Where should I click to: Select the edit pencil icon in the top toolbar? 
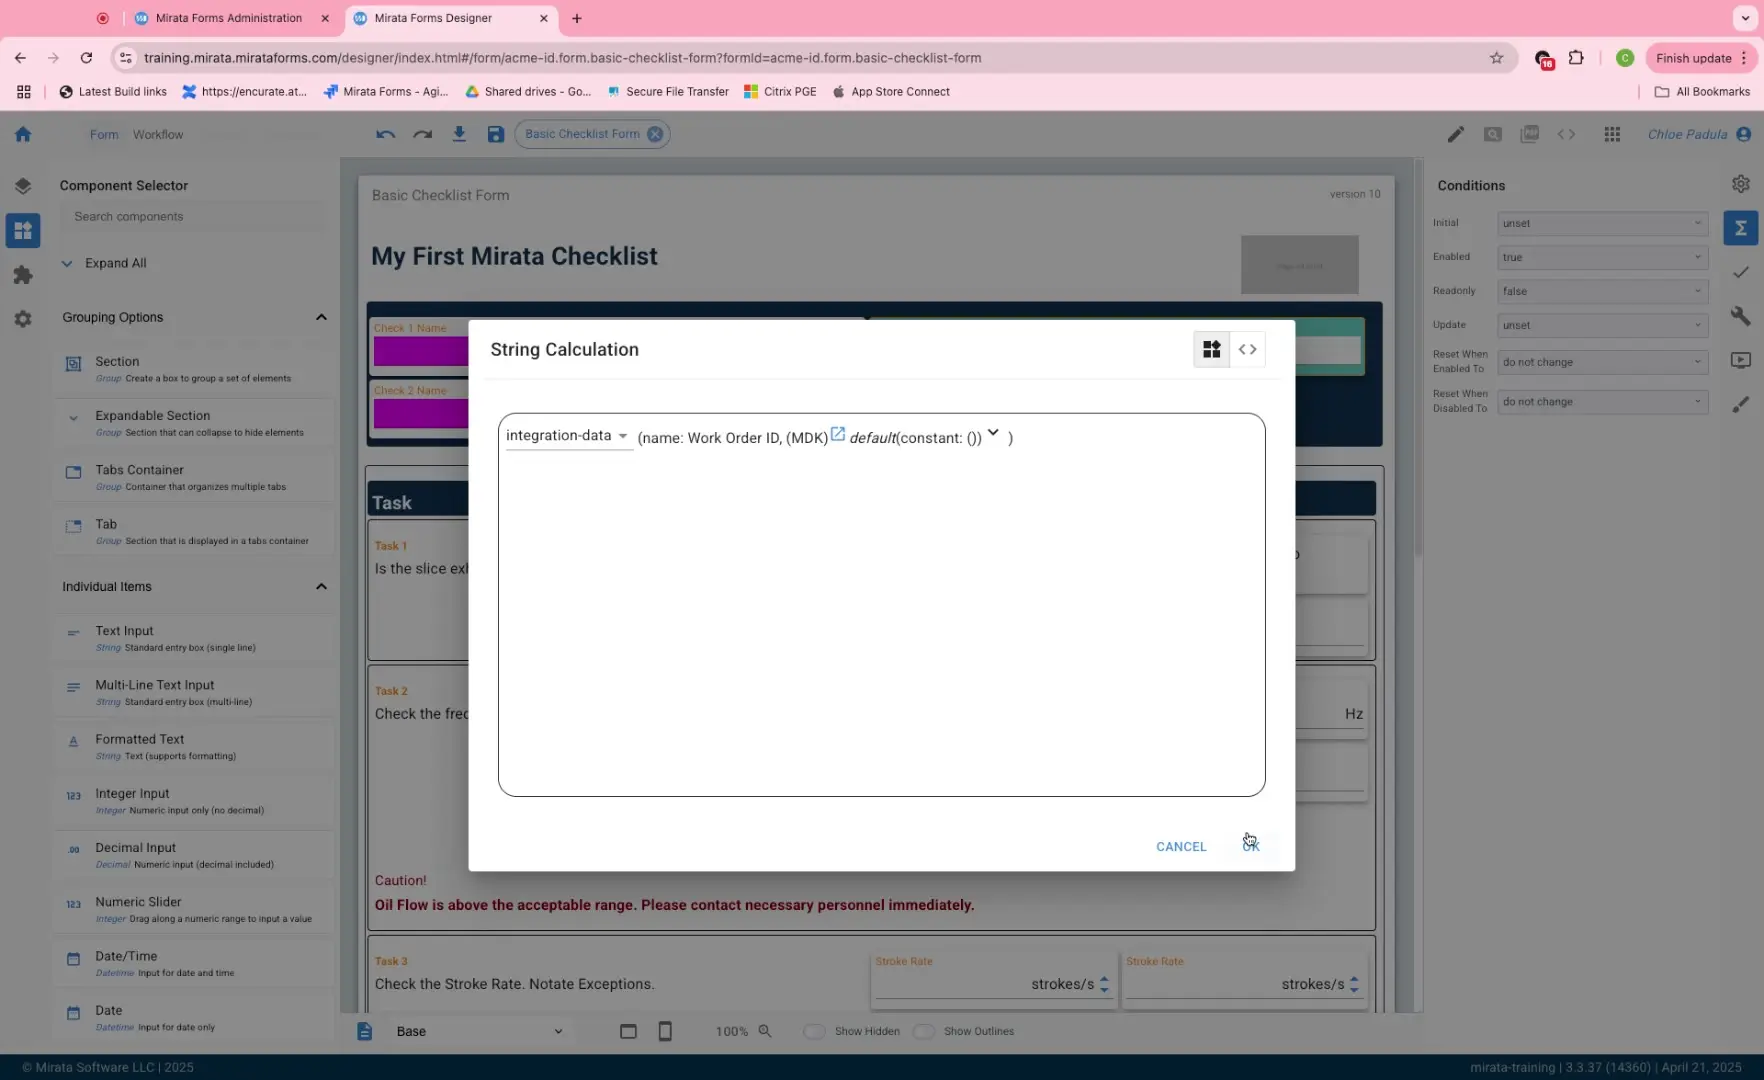[1456, 134]
